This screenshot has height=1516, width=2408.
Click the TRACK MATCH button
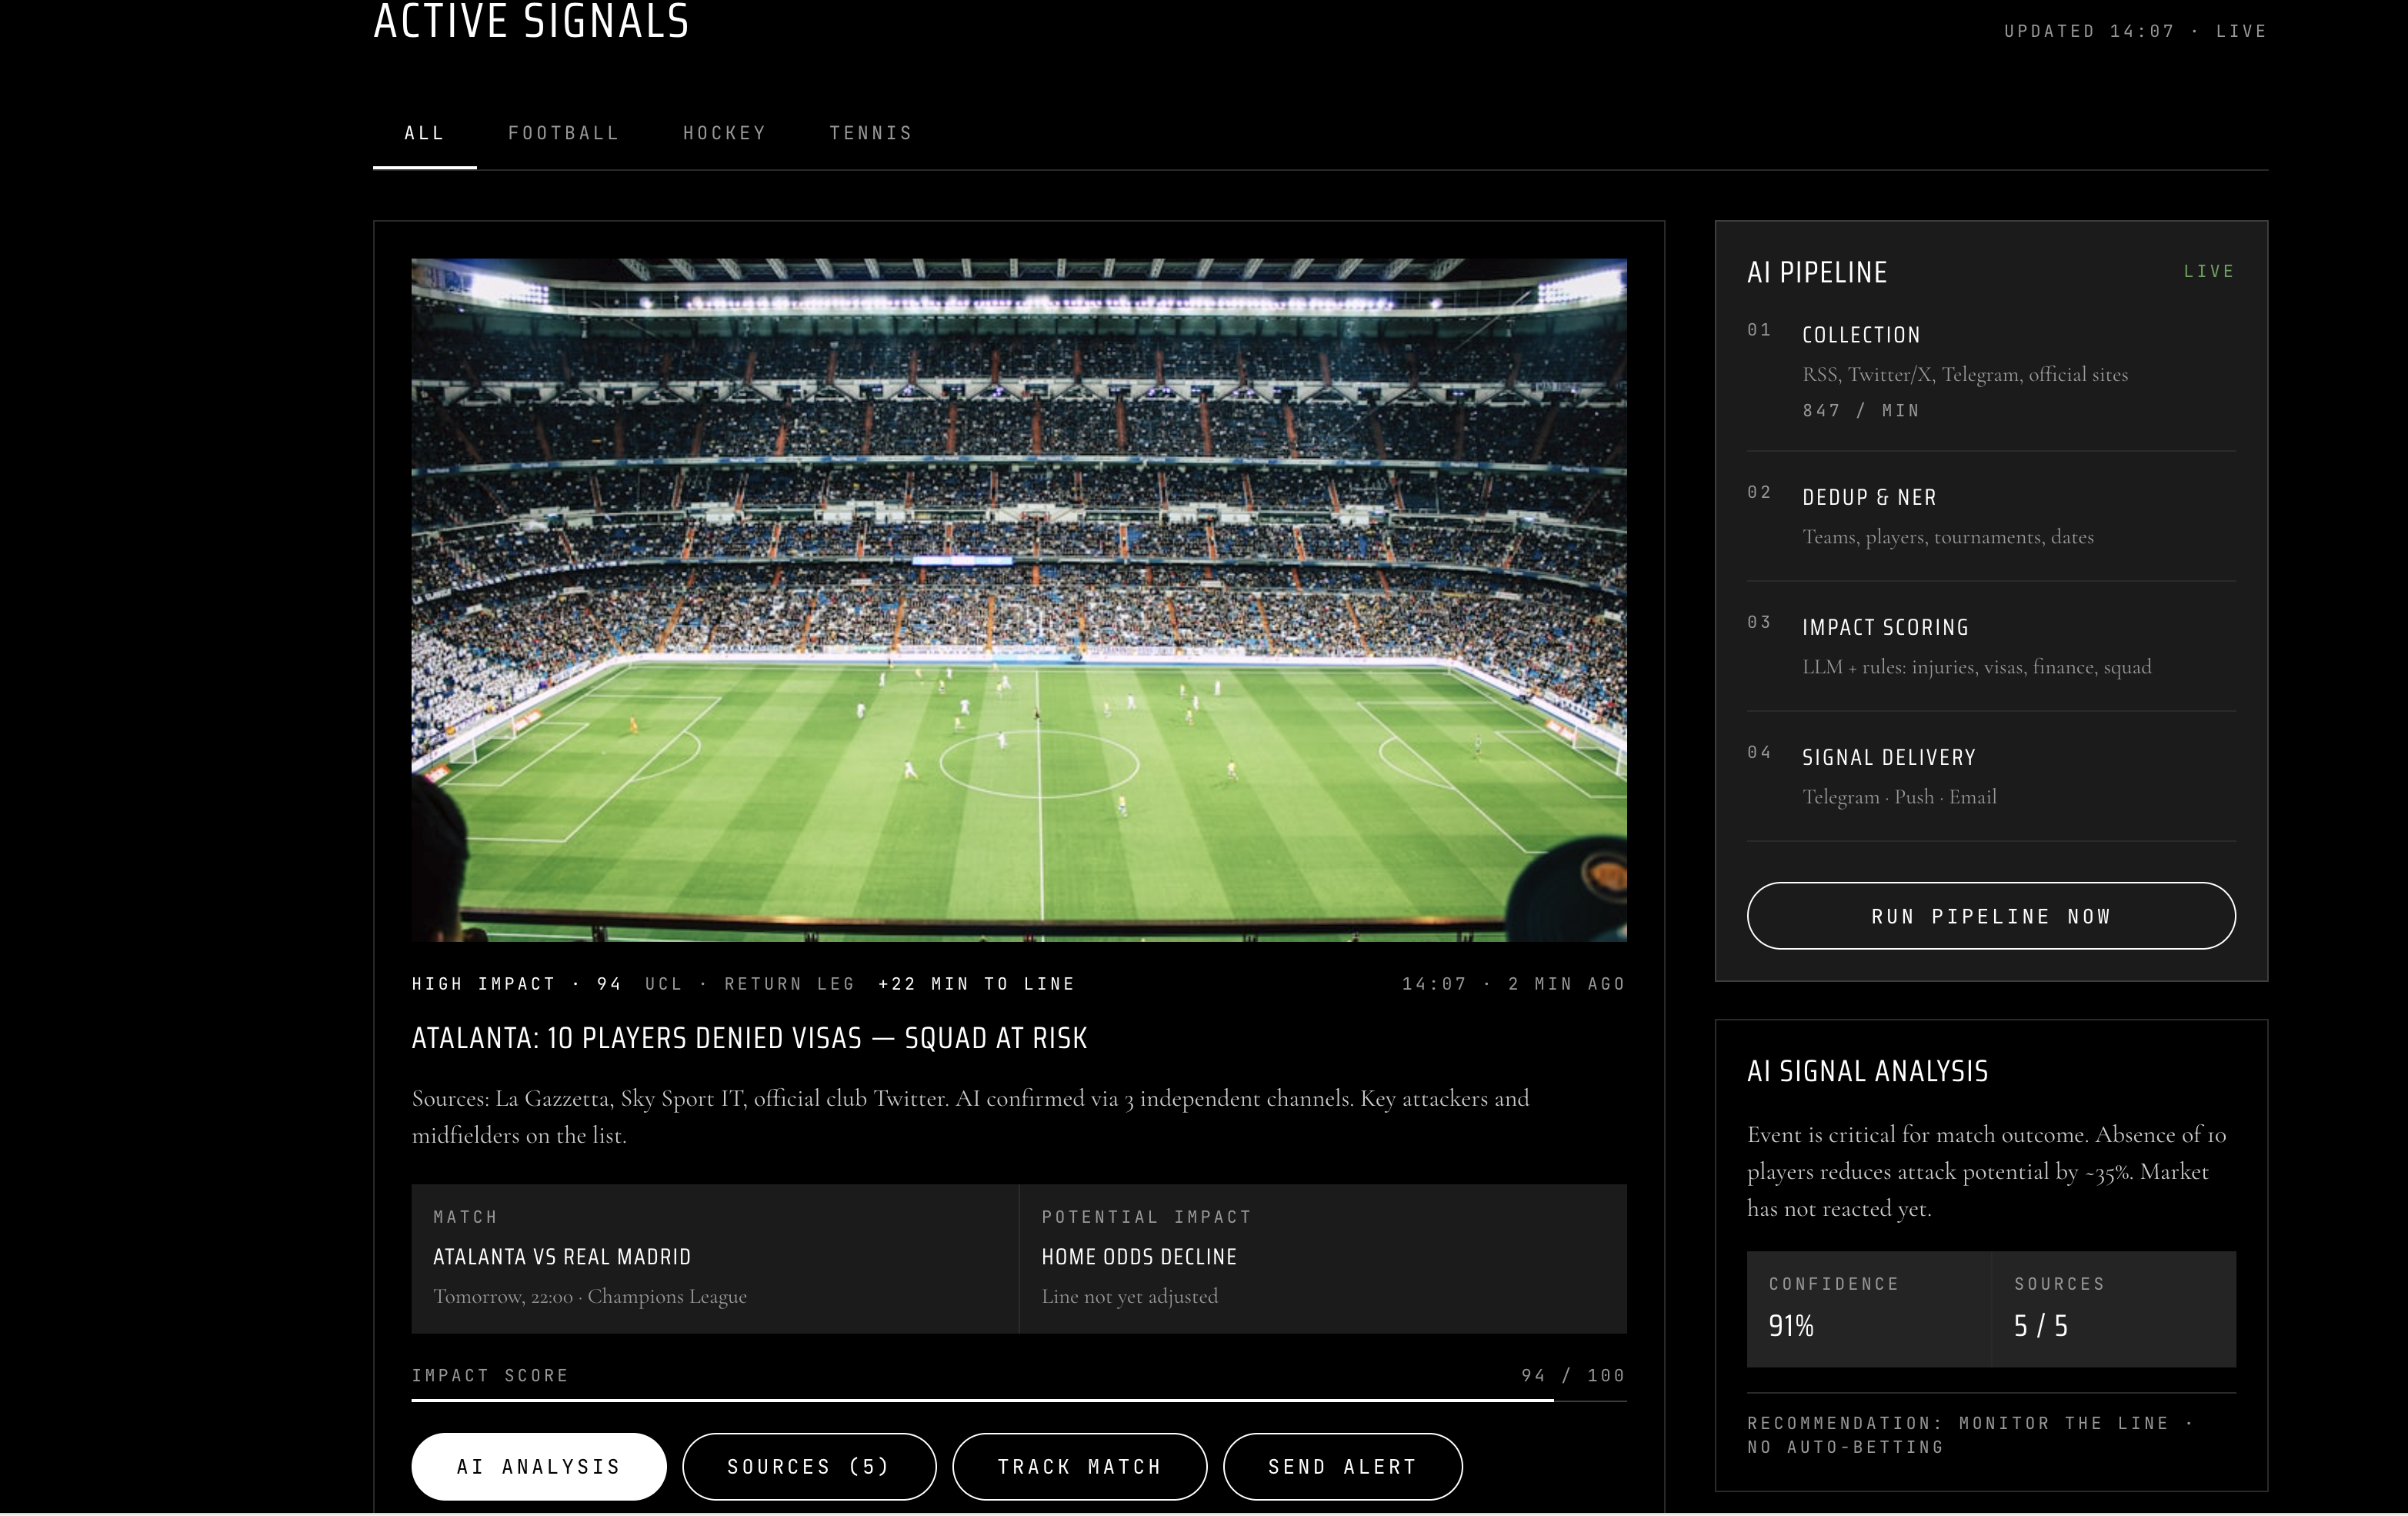click(1080, 1466)
